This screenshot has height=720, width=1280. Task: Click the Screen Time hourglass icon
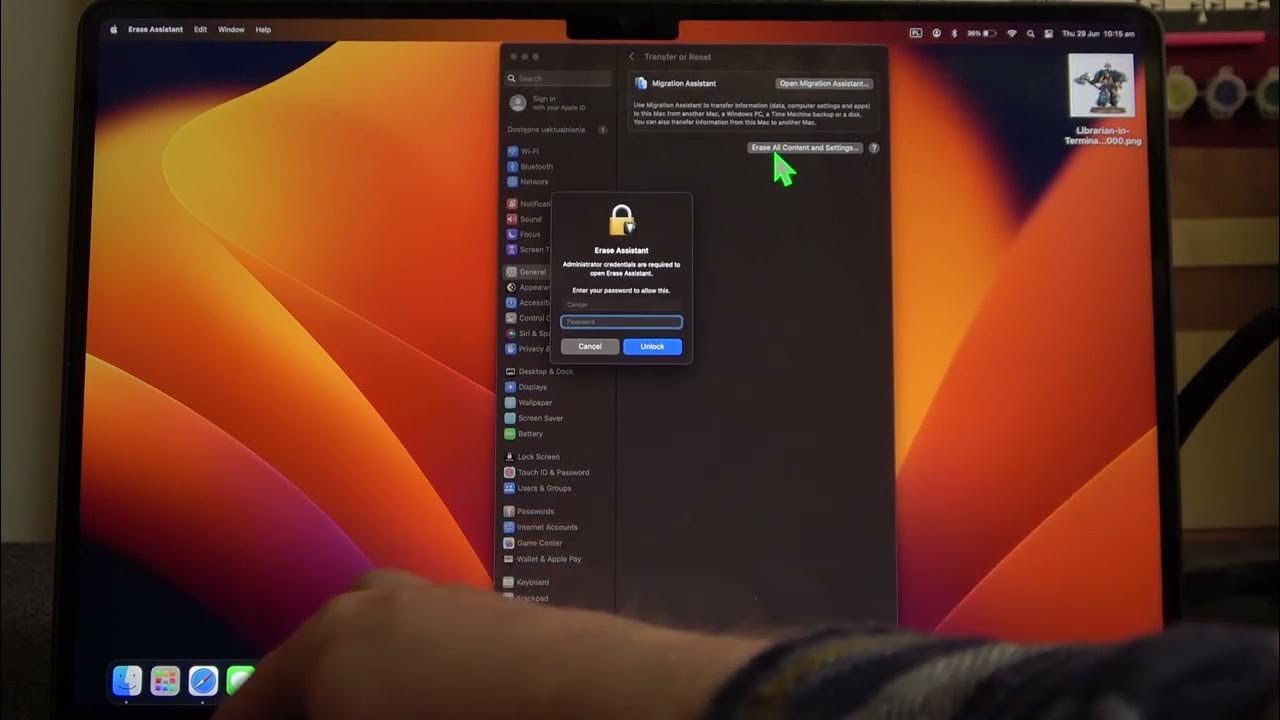(x=512, y=250)
